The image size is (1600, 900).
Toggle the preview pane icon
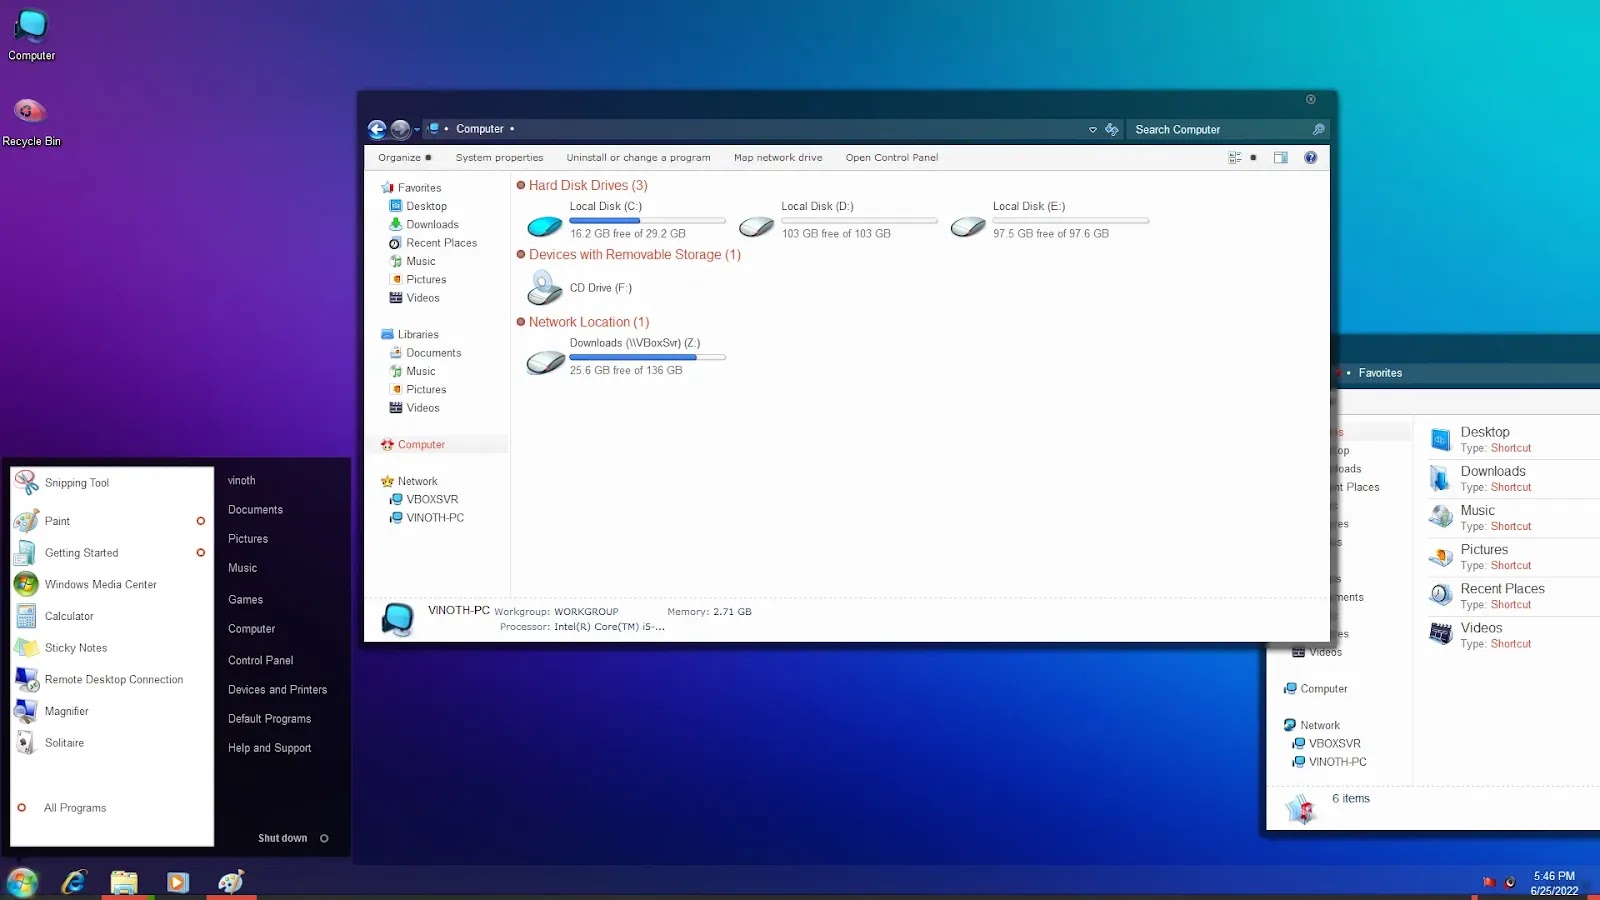click(1280, 158)
